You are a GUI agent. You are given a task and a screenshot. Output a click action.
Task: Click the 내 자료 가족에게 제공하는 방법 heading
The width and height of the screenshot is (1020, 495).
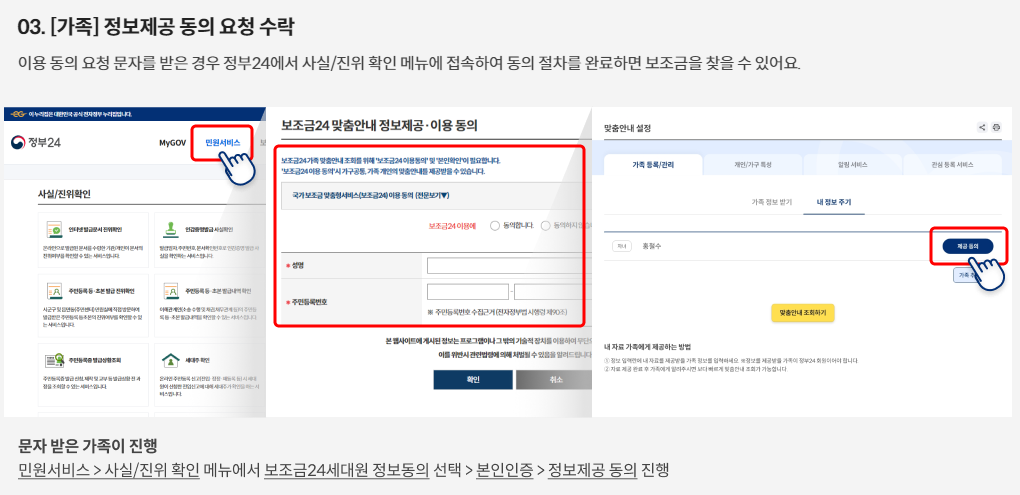647,347
